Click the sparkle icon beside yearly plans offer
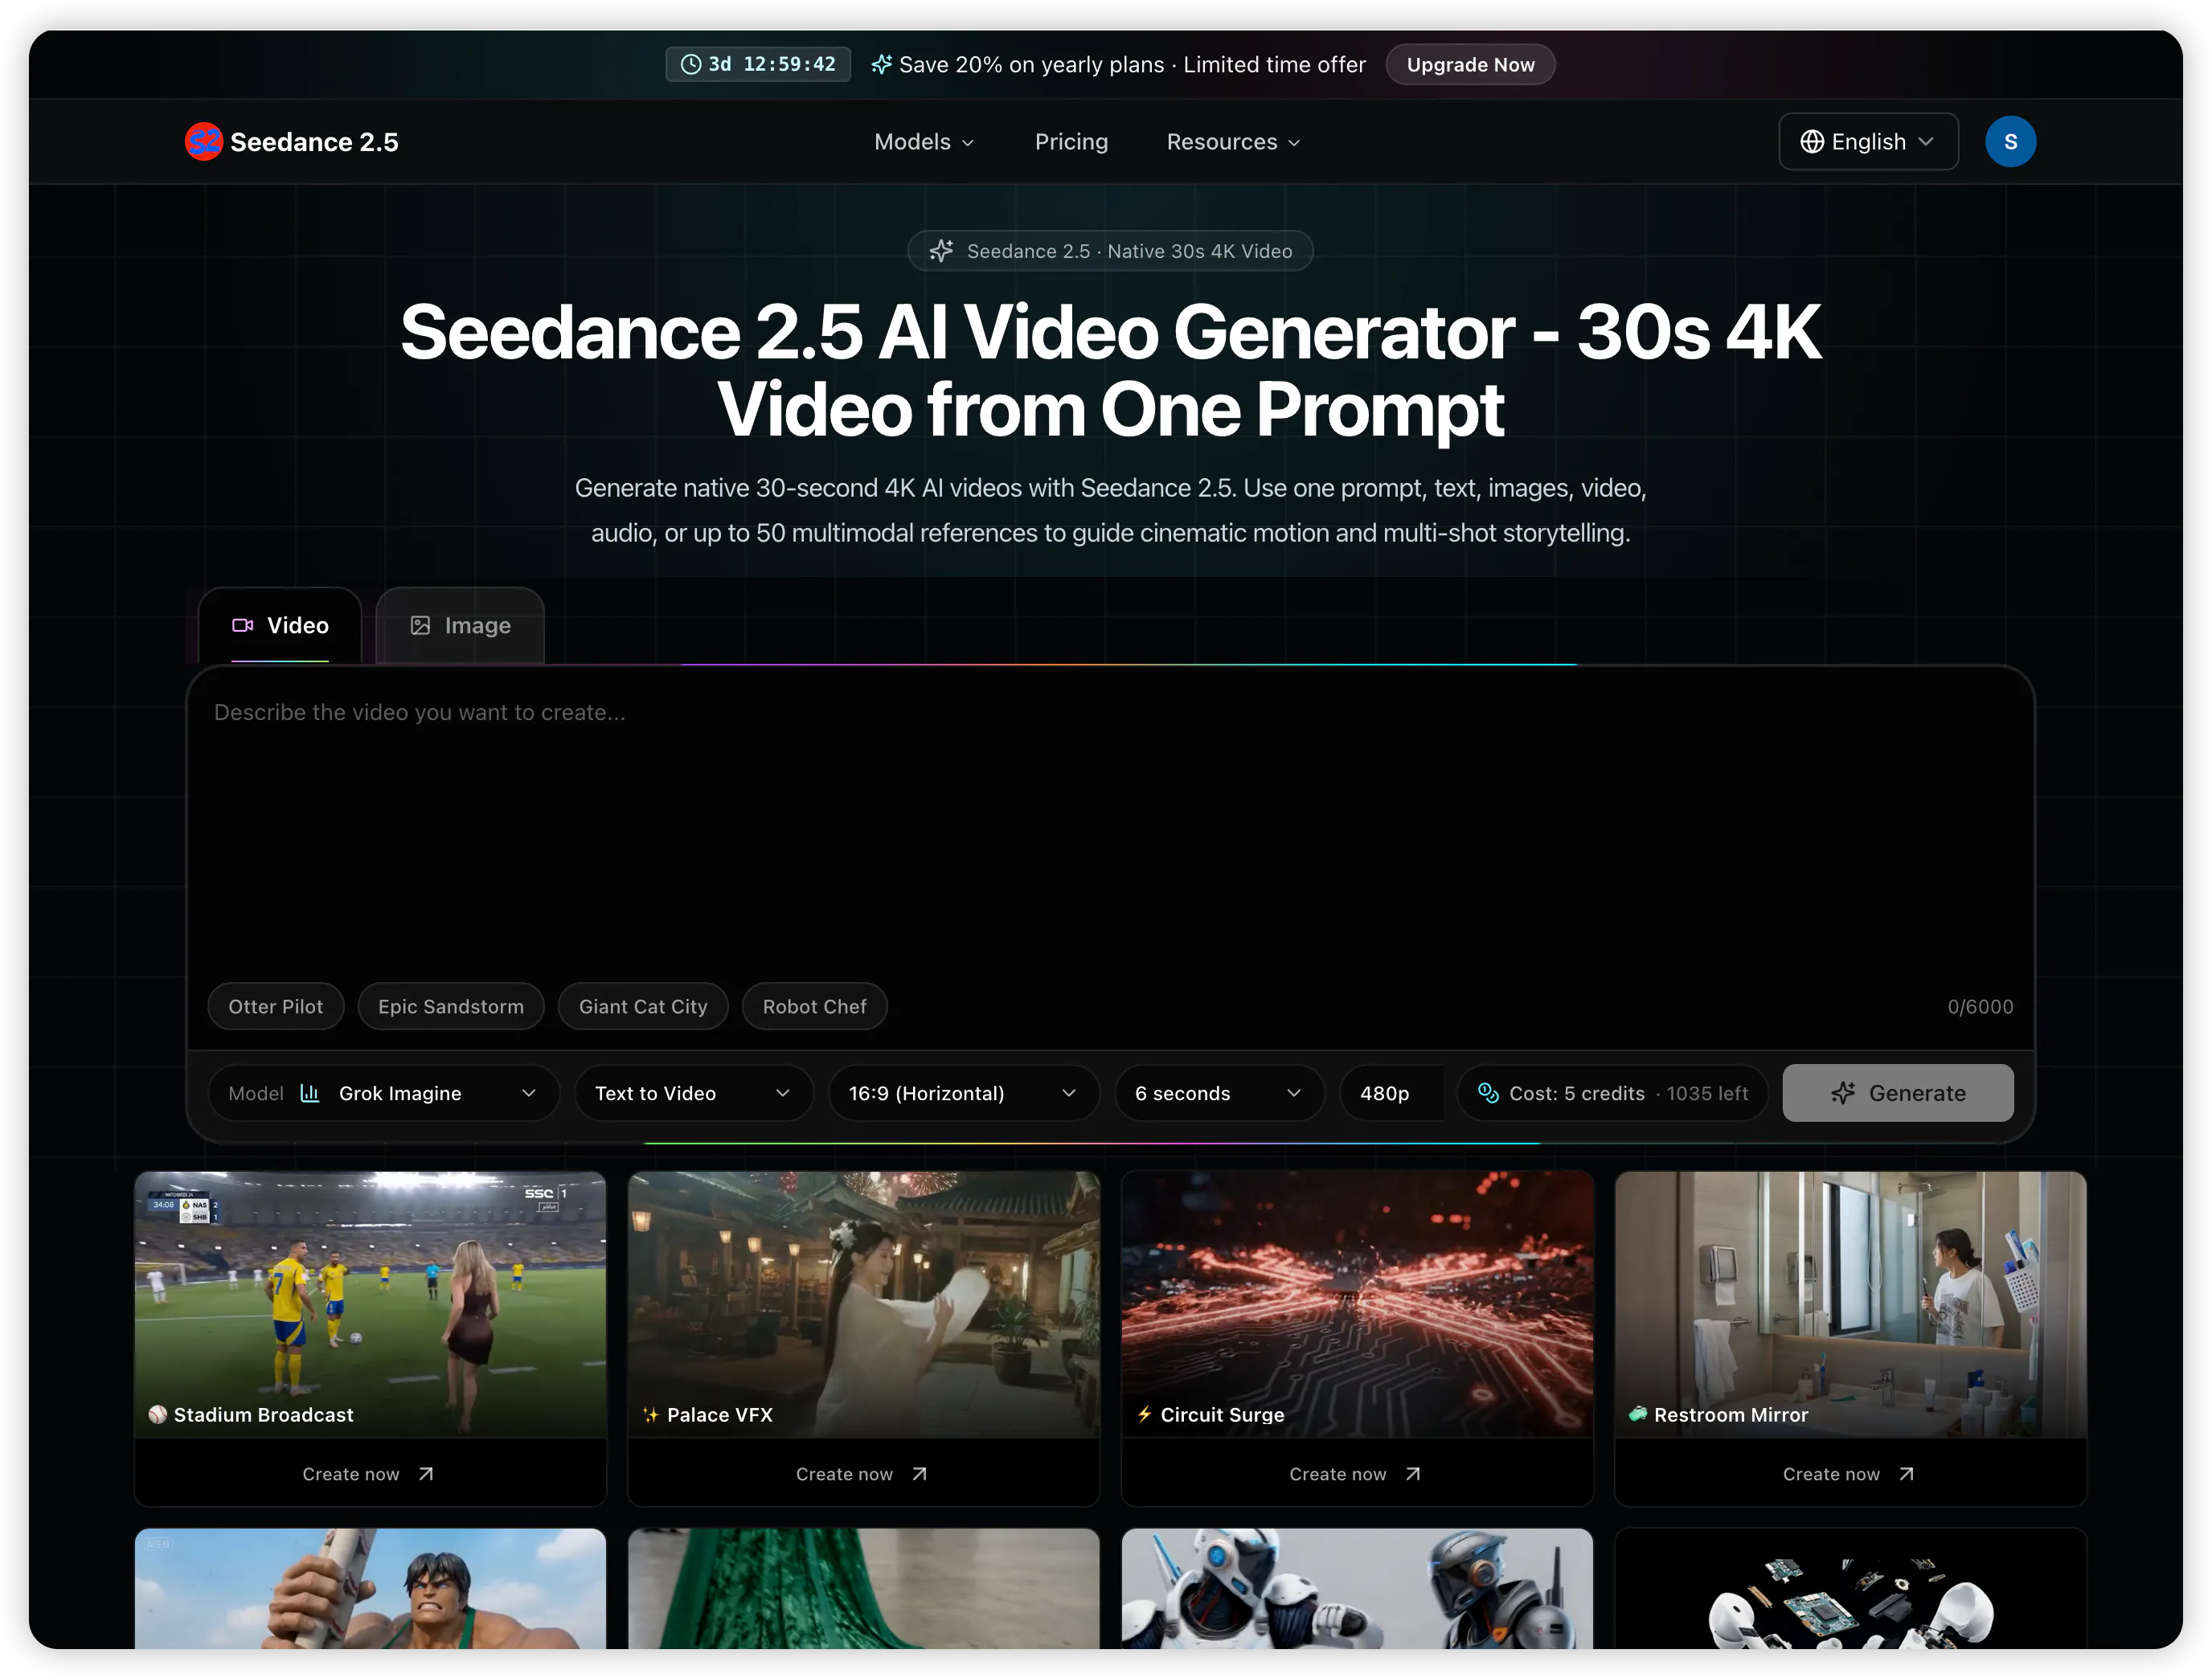This screenshot has height=1678, width=2212. click(x=881, y=65)
